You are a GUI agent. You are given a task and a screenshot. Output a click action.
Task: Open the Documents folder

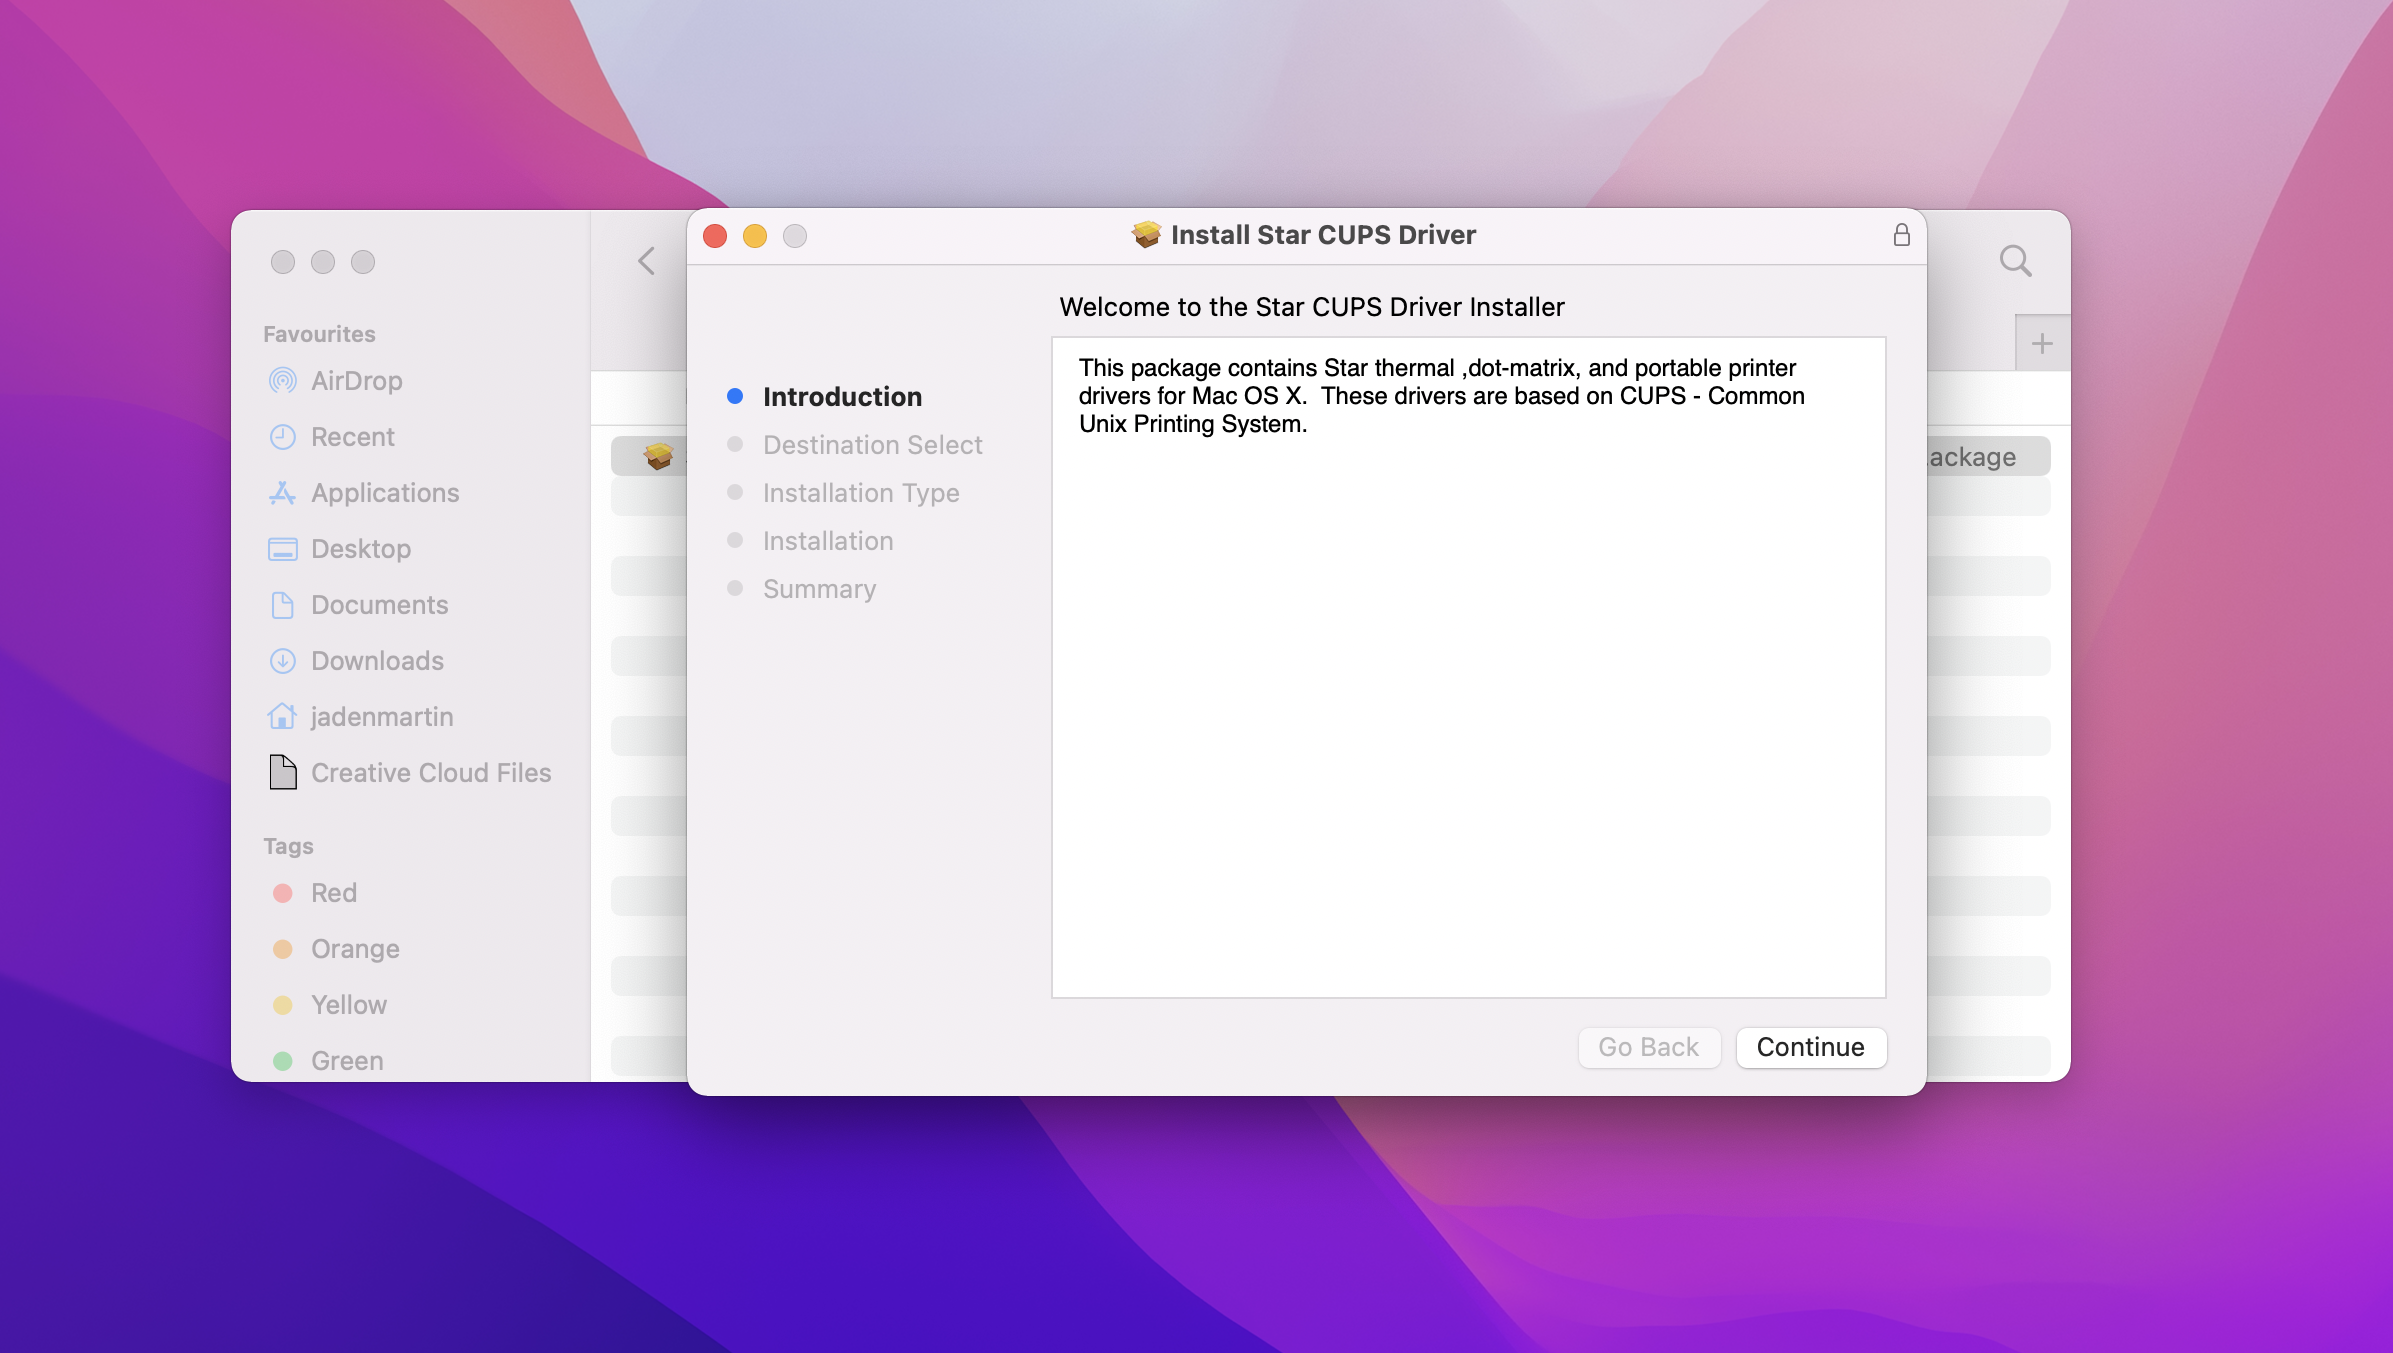[x=379, y=605]
